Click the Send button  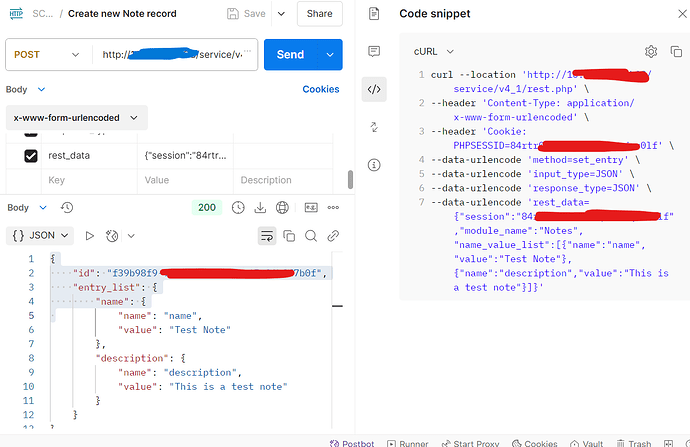pos(290,55)
